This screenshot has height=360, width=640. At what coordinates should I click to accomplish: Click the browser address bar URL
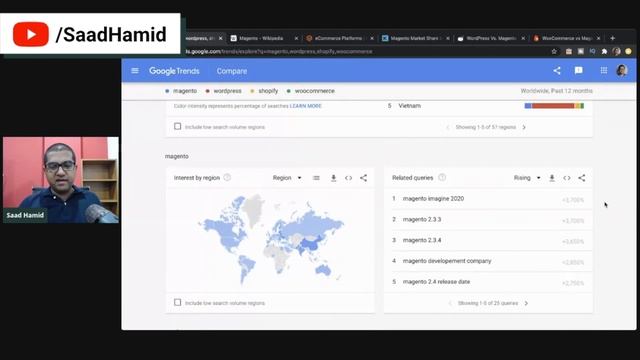coord(279,51)
